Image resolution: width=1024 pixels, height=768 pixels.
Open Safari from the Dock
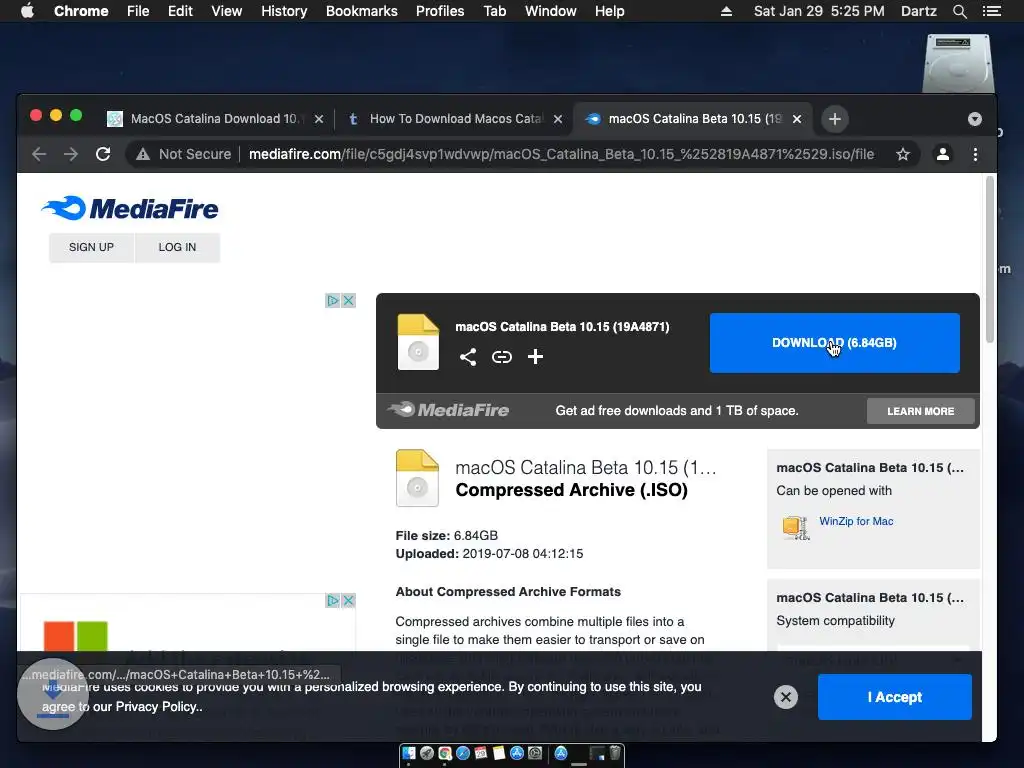(463, 753)
